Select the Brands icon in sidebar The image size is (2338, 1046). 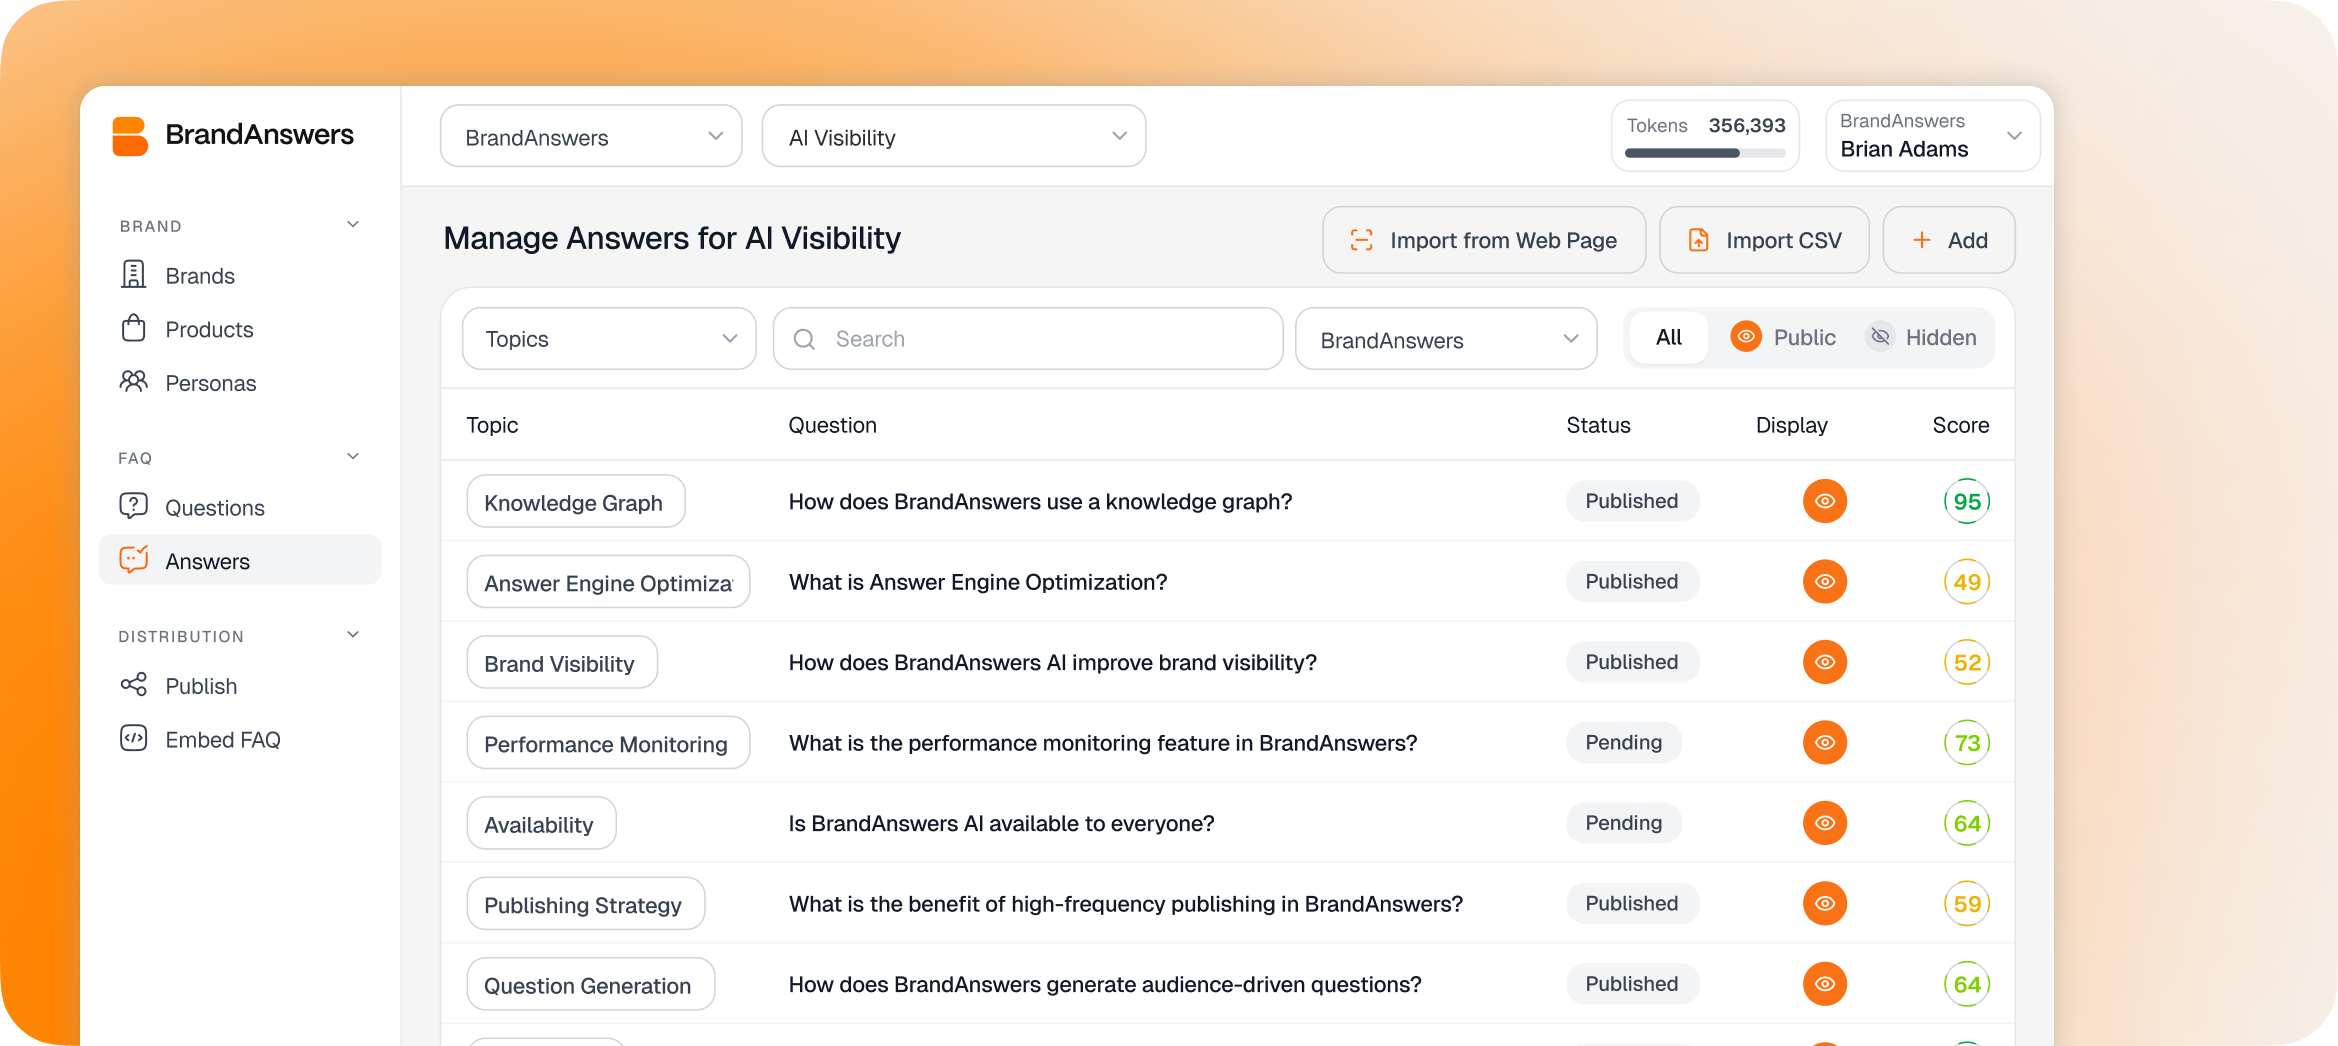[x=134, y=274]
